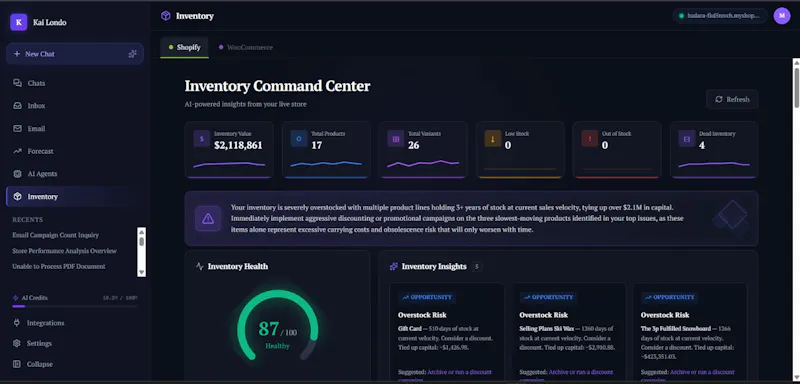
Task: Click the Total Variants count 26
Action: click(x=414, y=145)
